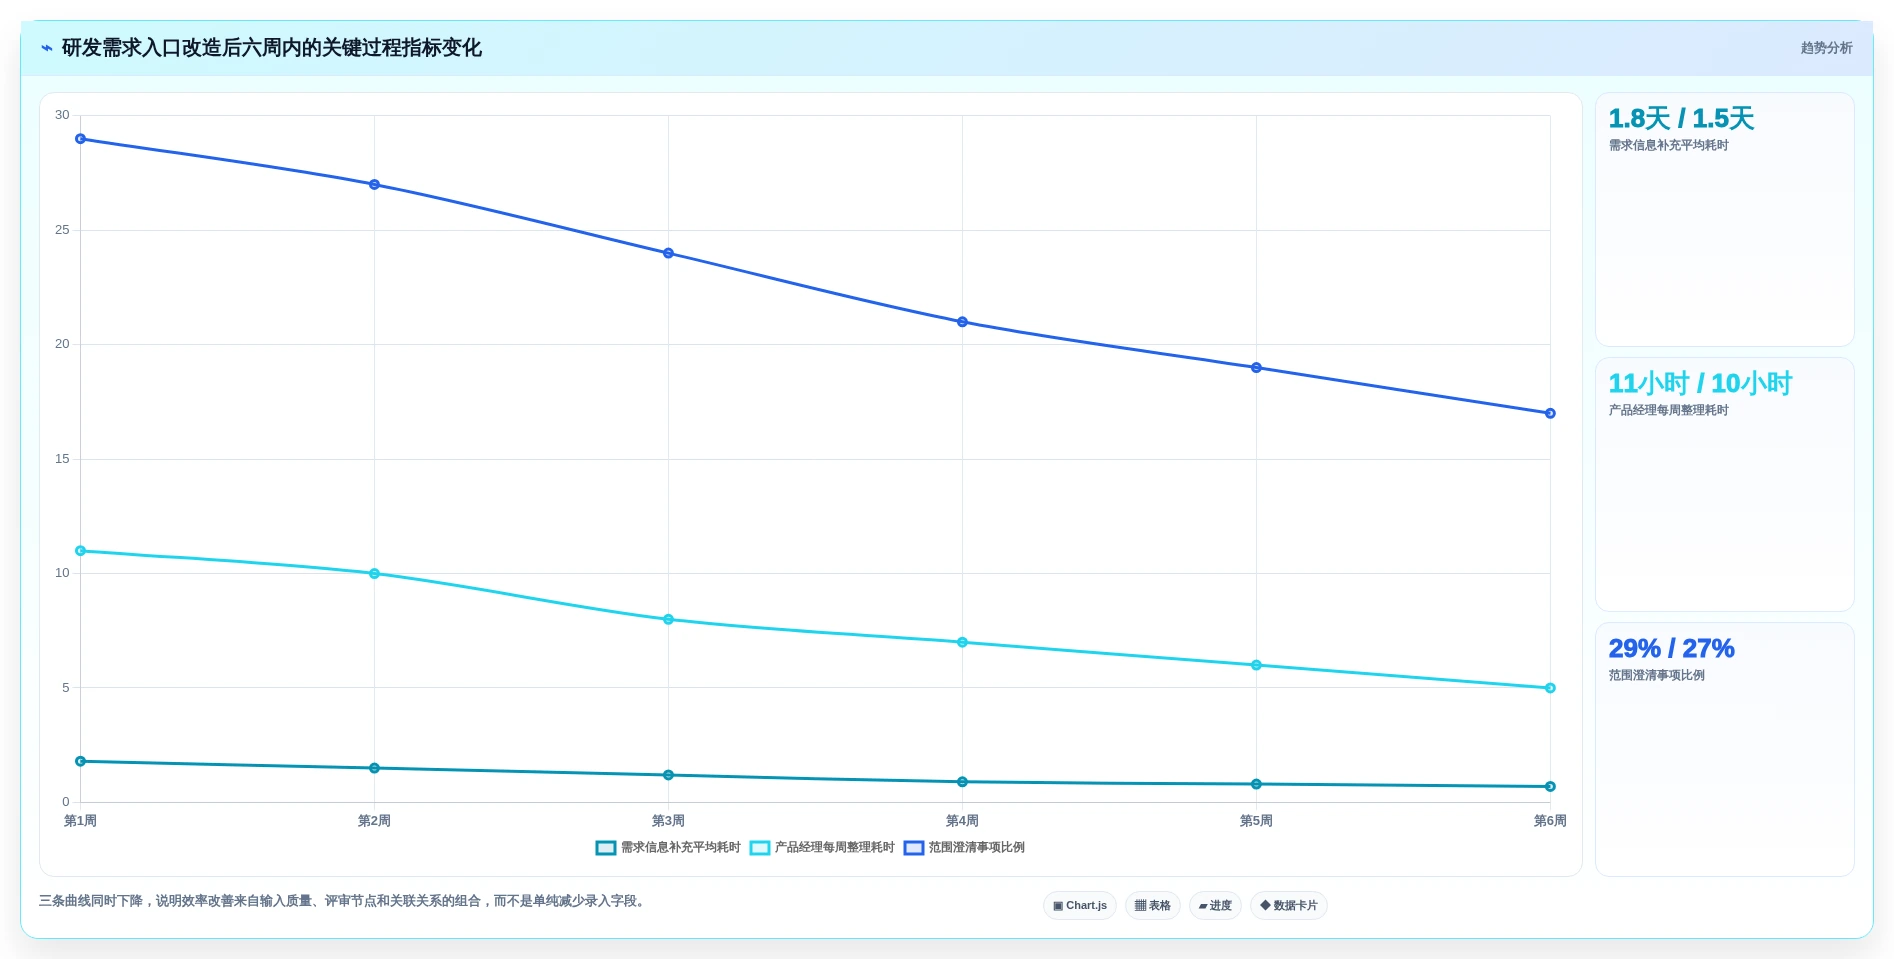Screen dimensions: 1894x959
Task: Click card caption 需求信息补充平均耗时
Action: click(1668, 146)
